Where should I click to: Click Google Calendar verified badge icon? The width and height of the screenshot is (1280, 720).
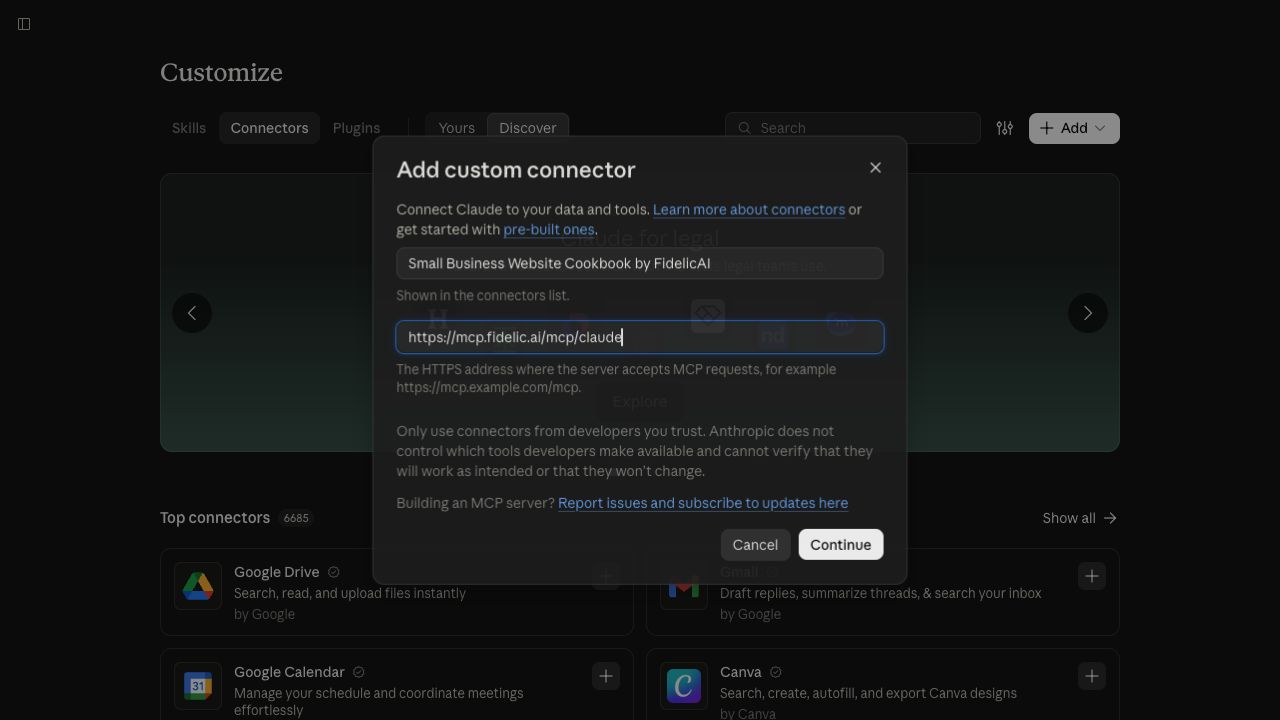pos(359,672)
